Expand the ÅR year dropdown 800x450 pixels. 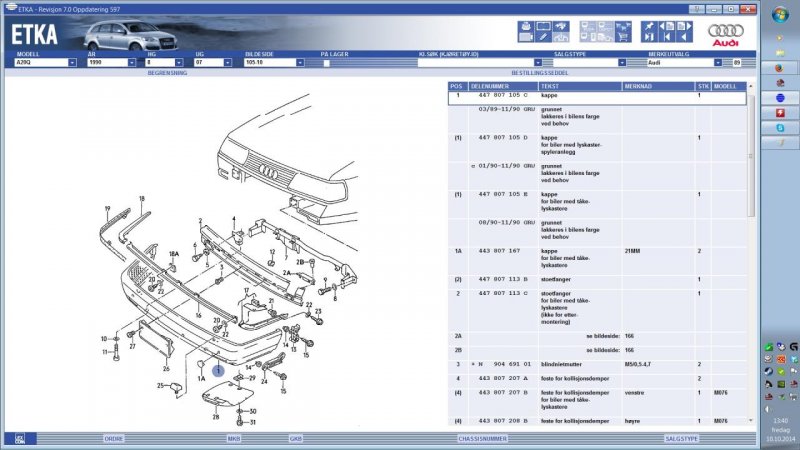[129, 62]
